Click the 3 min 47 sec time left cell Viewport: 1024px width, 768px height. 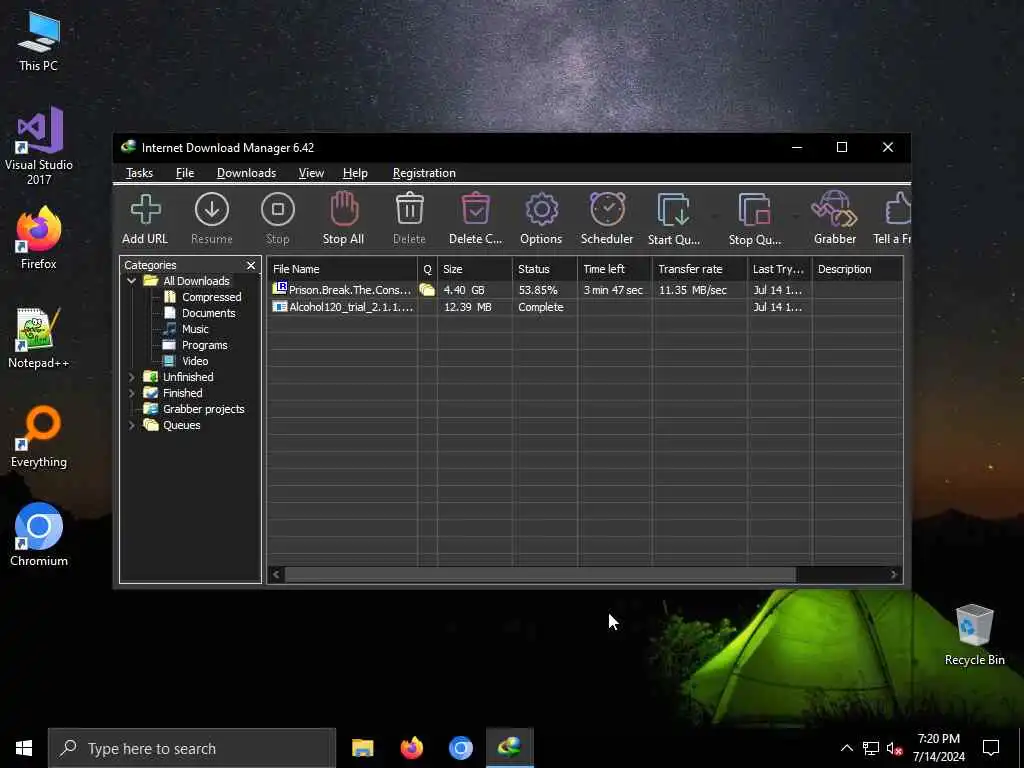(613, 290)
